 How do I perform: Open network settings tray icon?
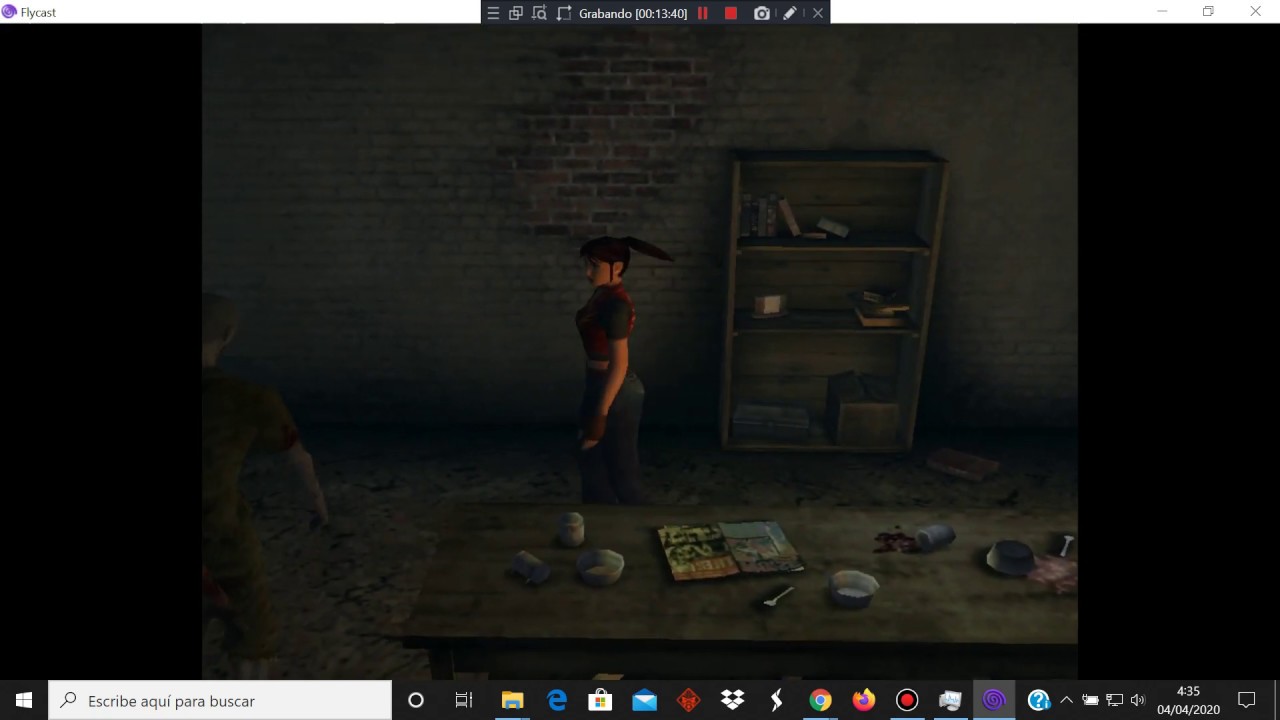pos(1114,701)
